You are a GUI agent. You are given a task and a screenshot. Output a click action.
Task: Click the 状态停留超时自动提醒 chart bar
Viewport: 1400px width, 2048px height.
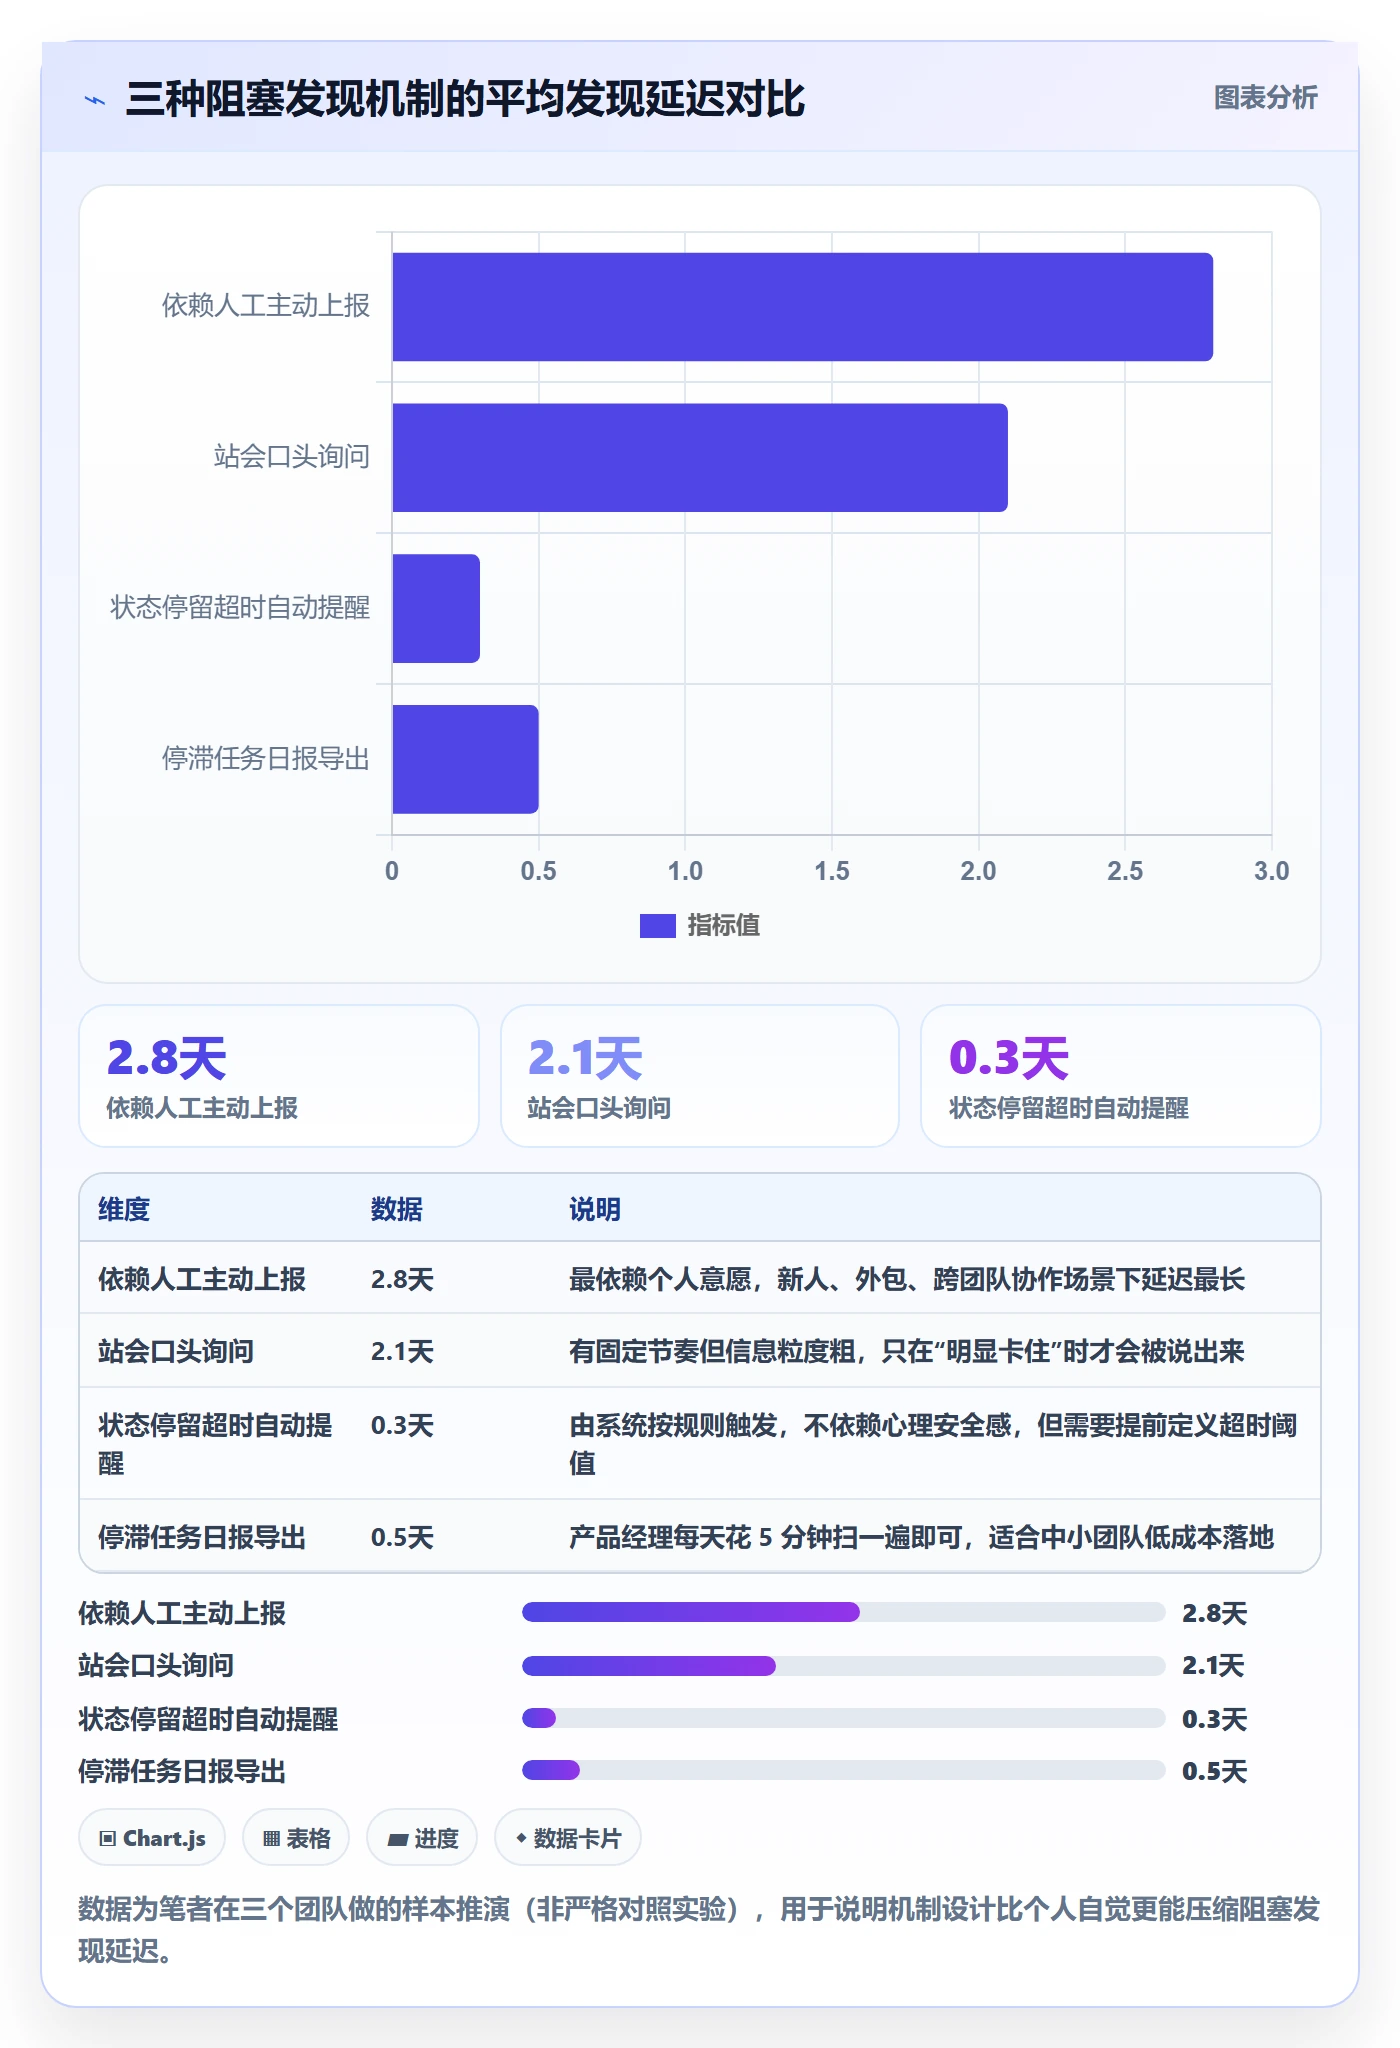coord(436,609)
